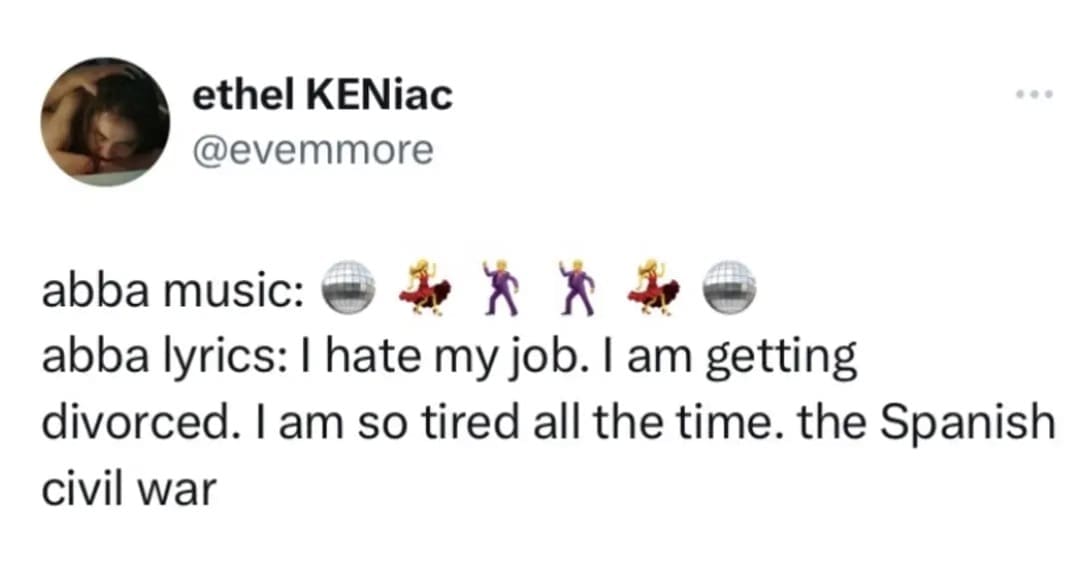Click the word "divorced." in the tweet
The height and width of the screenshot is (582, 1080).
coord(136,423)
